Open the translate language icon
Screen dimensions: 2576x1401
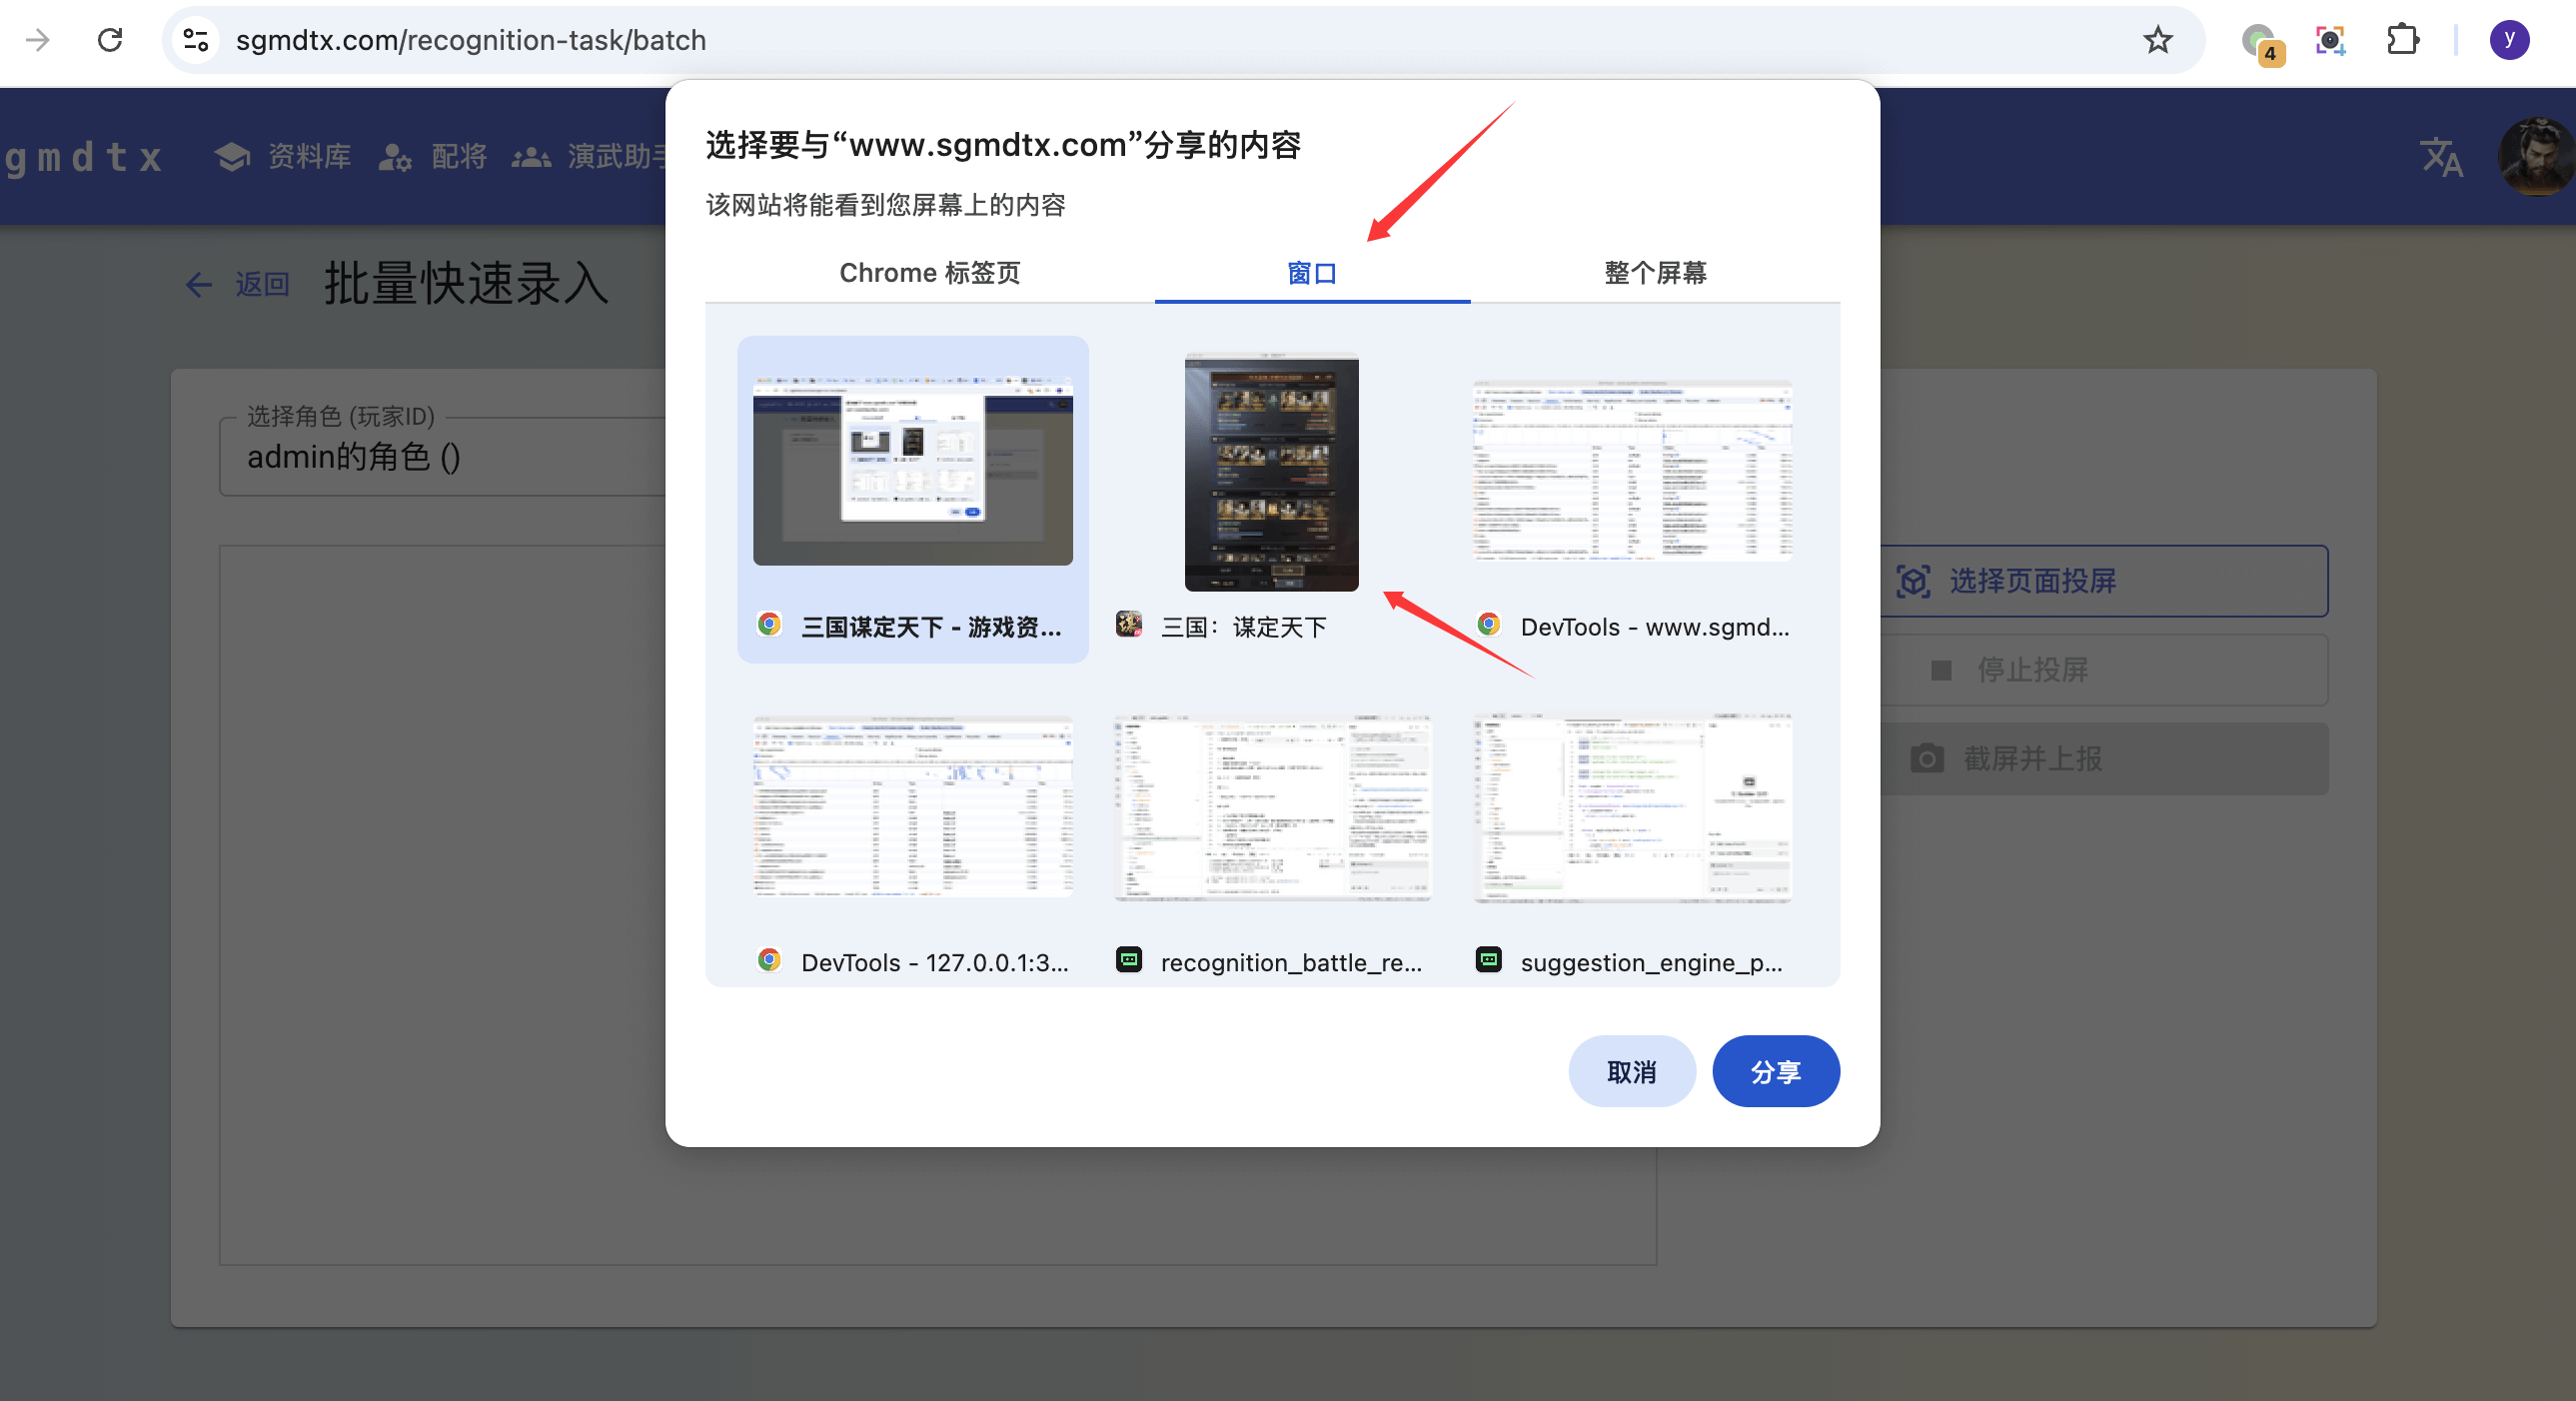pos(2440,157)
